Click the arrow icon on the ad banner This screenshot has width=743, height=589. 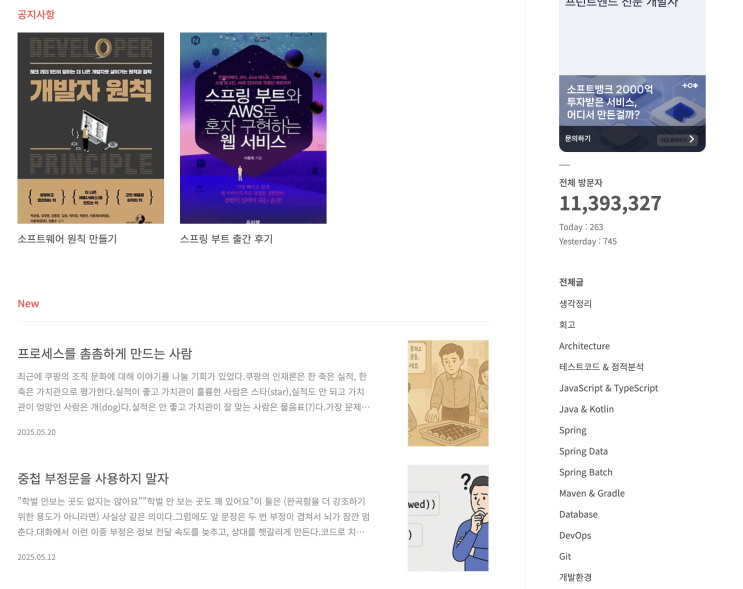click(692, 139)
